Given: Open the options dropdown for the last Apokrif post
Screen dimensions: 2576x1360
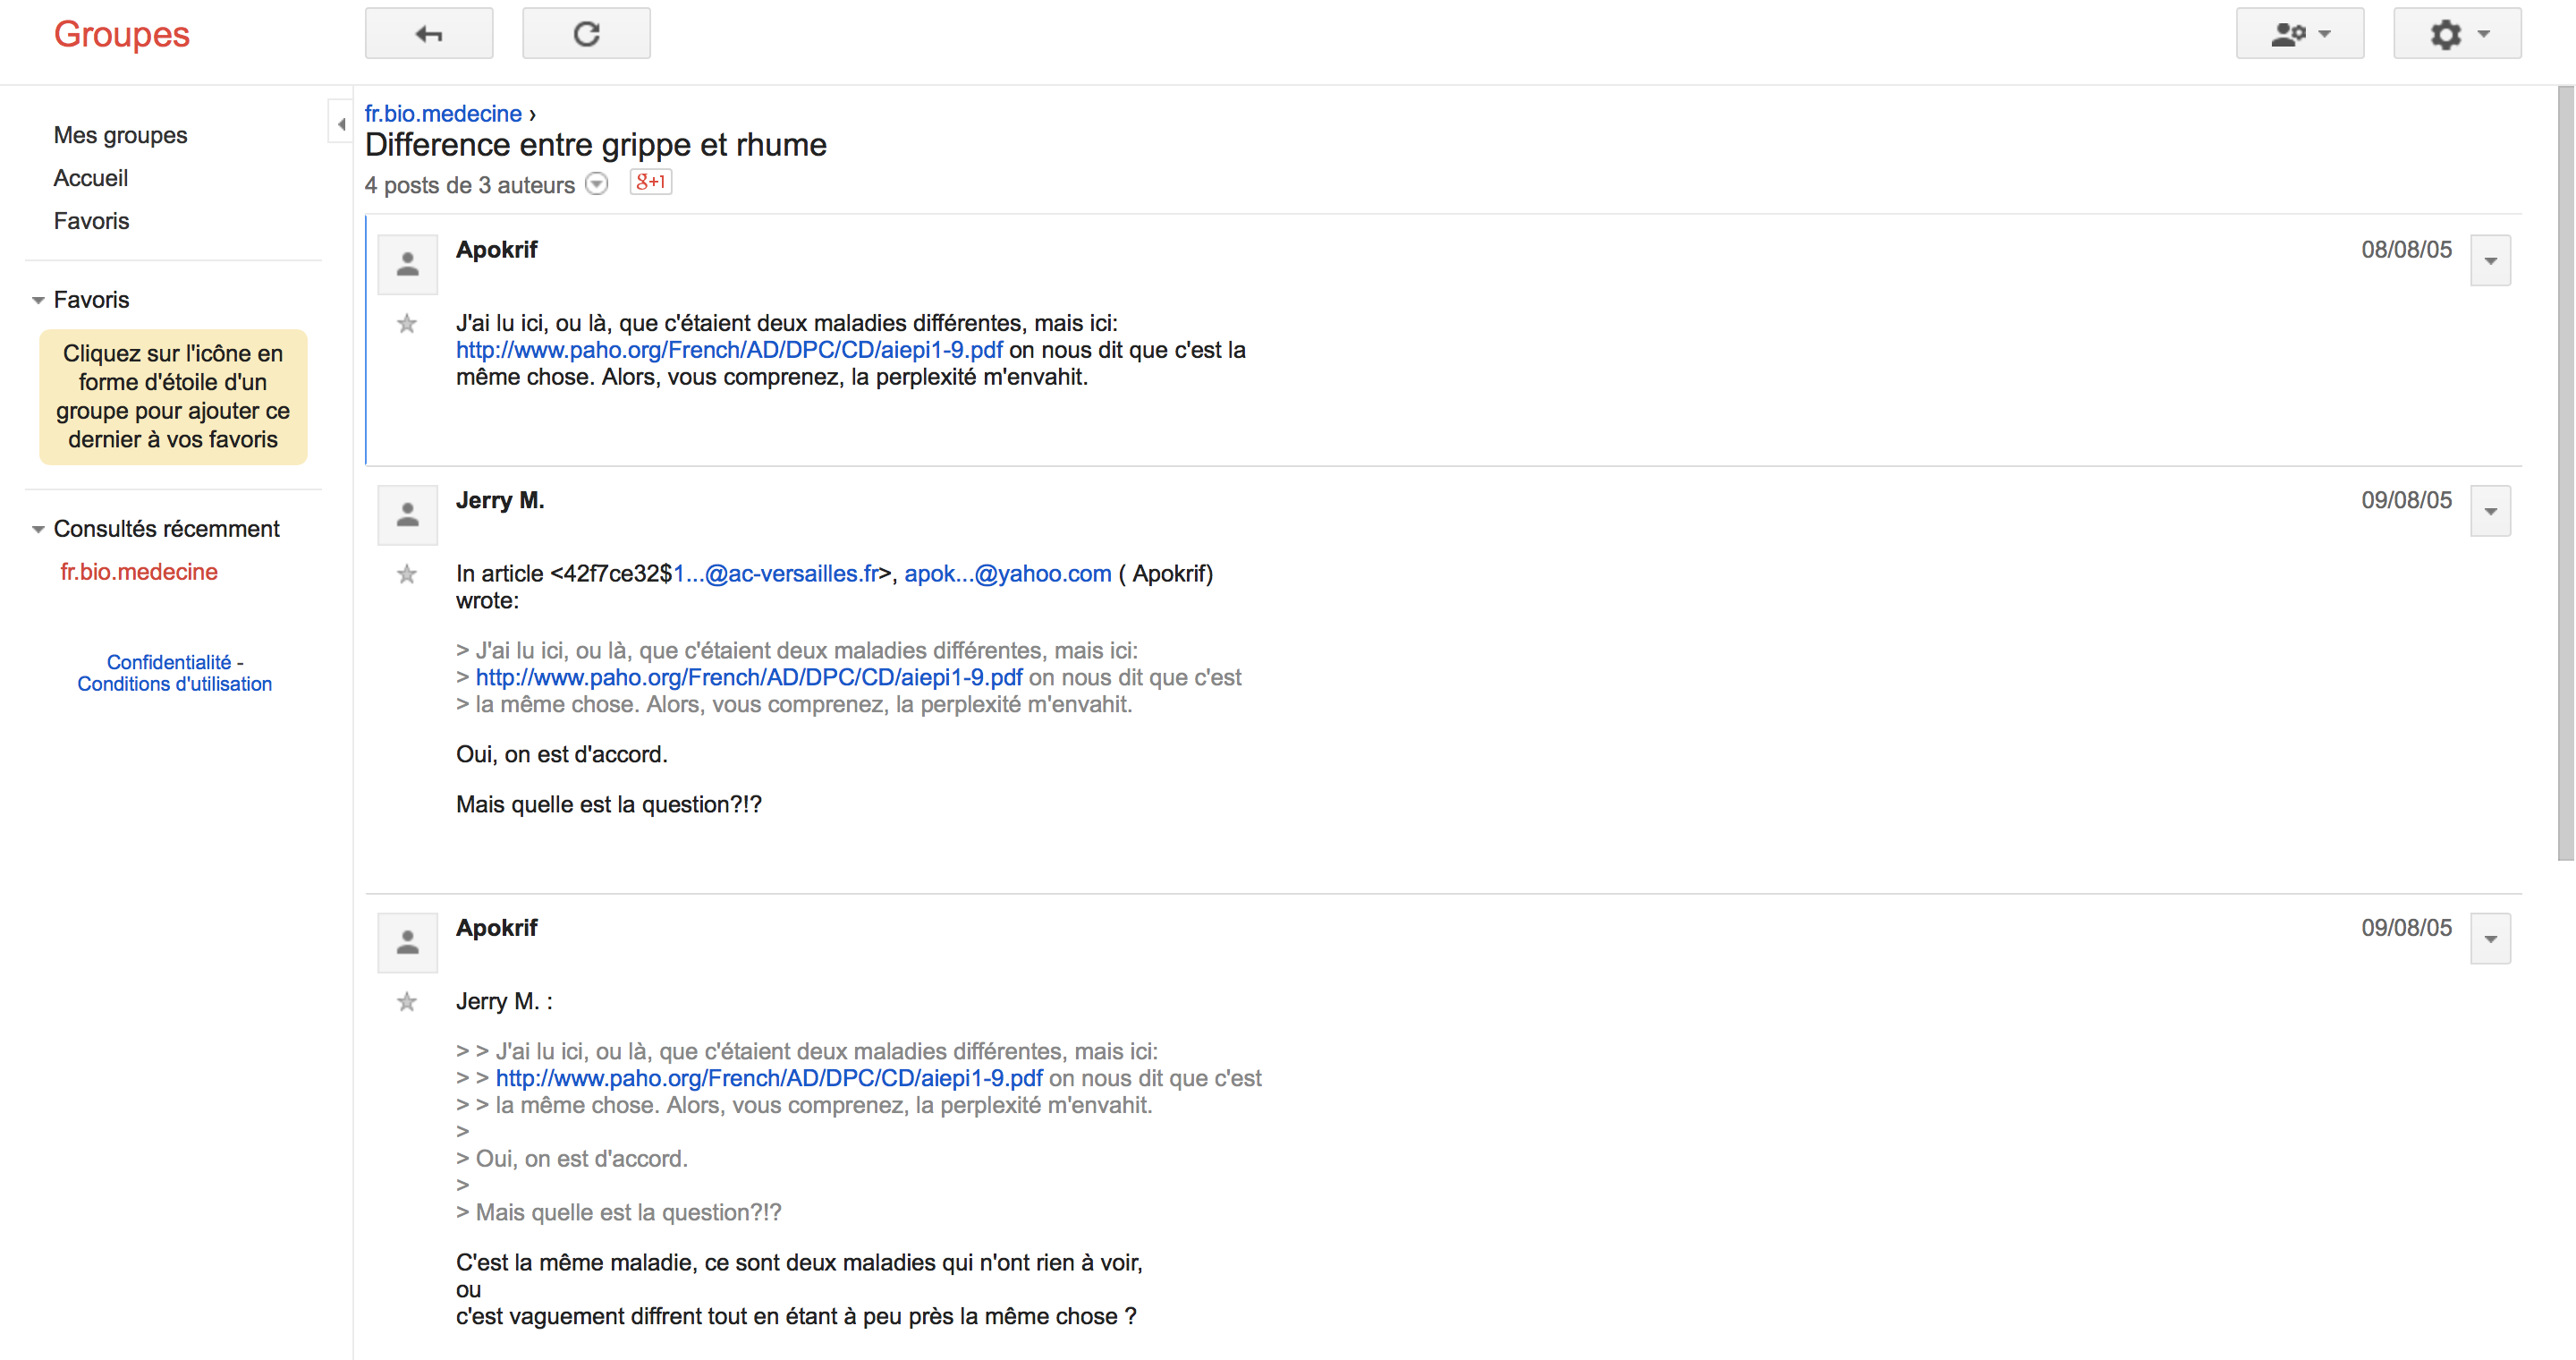Looking at the screenshot, I should 2490,939.
